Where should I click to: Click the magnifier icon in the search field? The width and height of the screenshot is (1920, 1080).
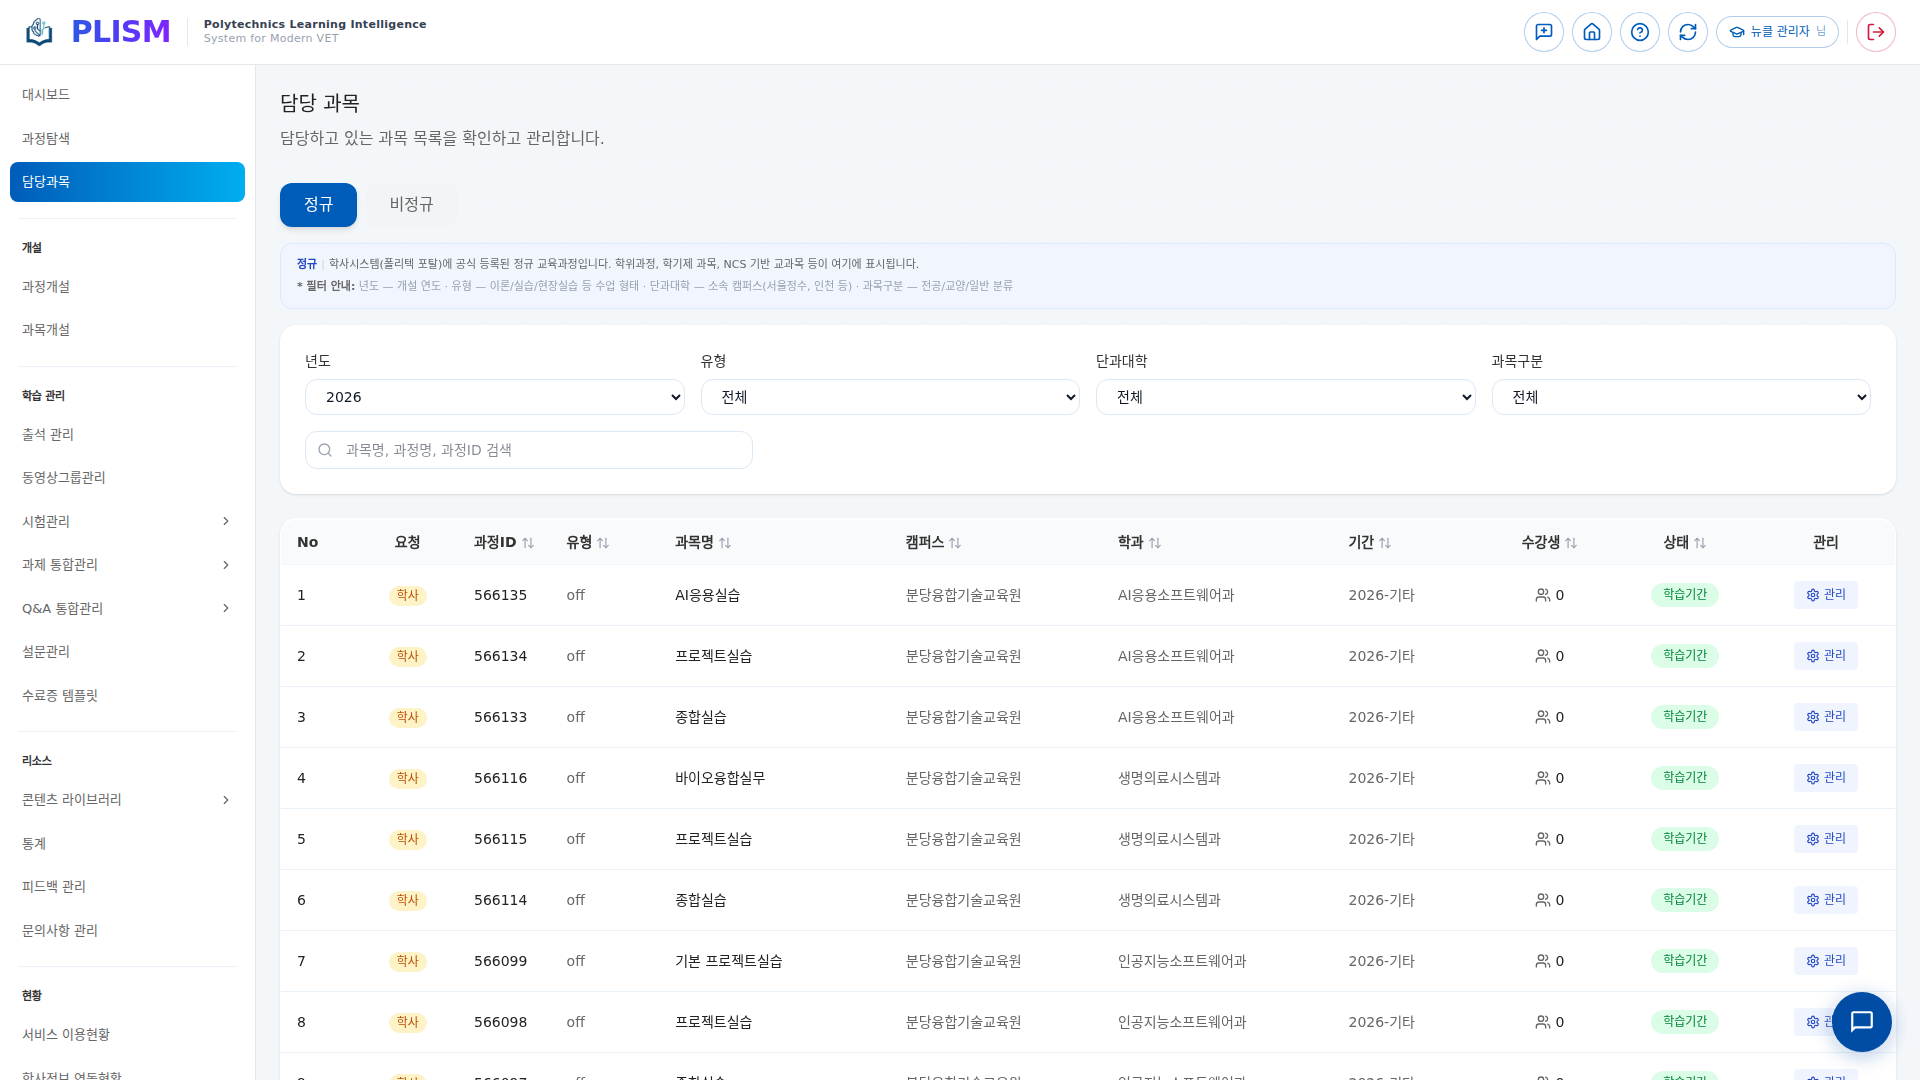(324, 450)
